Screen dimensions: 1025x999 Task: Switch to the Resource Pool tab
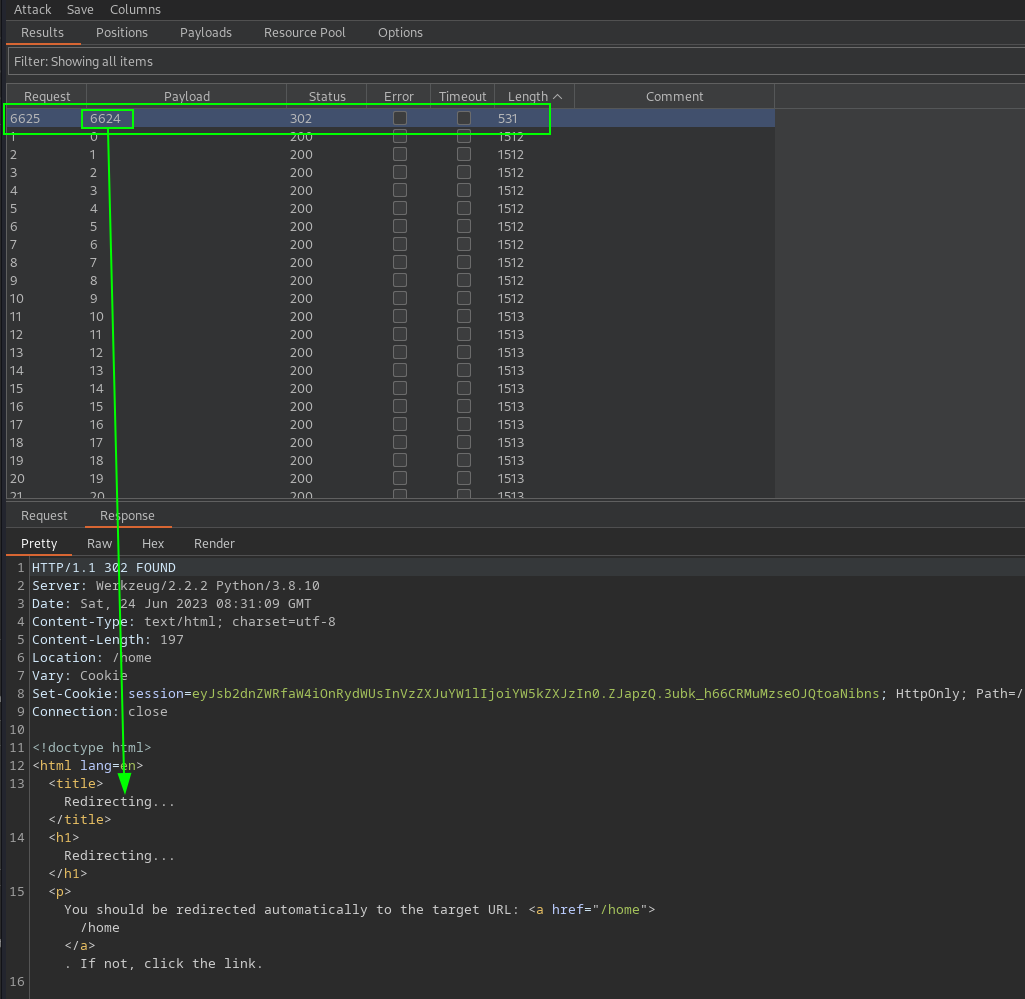click(305, 33)
